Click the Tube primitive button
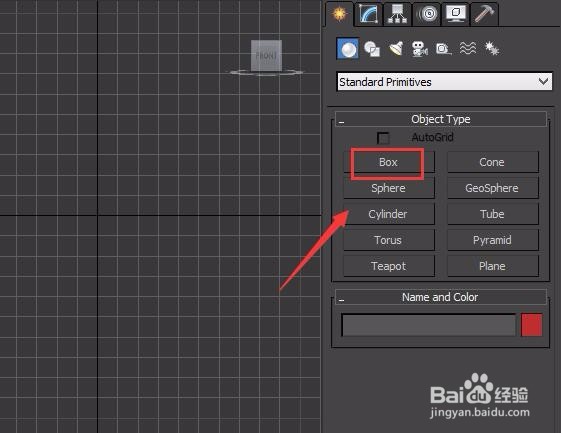Image resolution: width=561 pixels, height=433 pixels. pyautogui.click(x=493, y=214)
